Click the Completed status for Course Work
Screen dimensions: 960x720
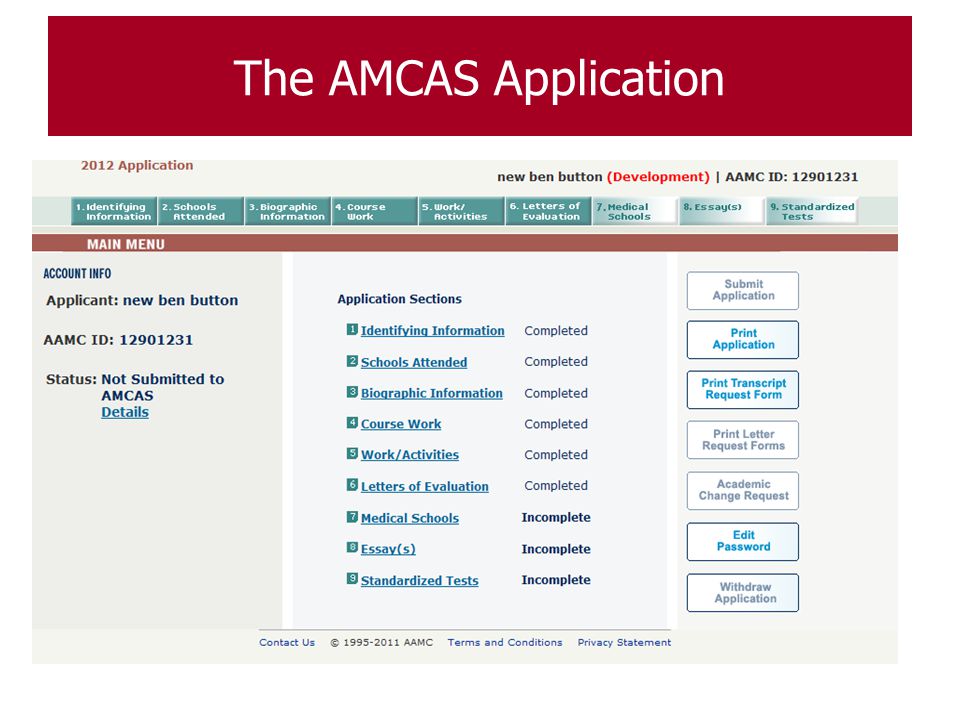coord(556,424)
